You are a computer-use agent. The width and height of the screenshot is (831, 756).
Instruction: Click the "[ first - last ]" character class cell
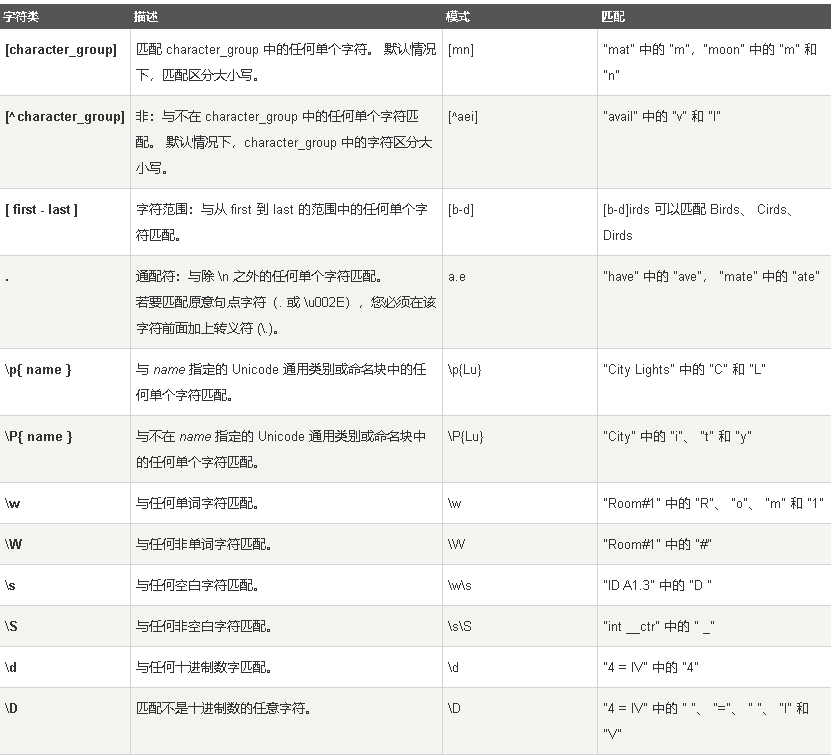click(42, 209)
